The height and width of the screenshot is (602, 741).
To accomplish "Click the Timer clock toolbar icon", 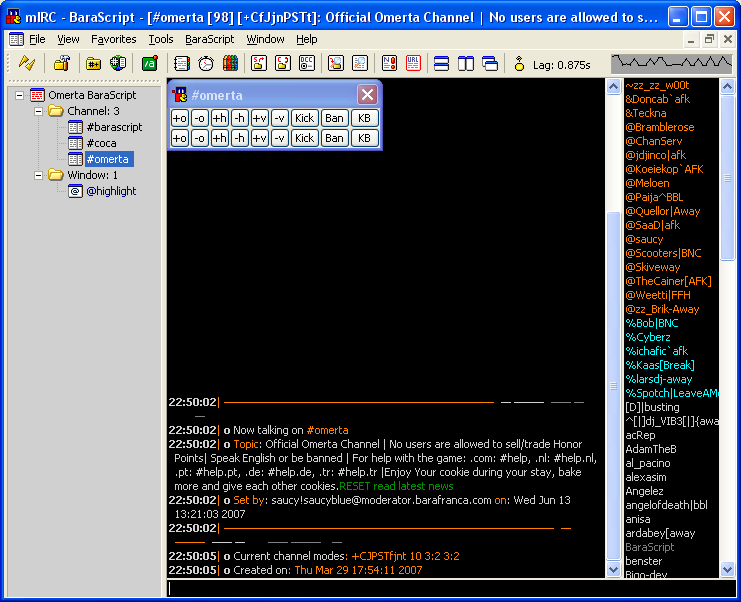I will tap(206, 63).
